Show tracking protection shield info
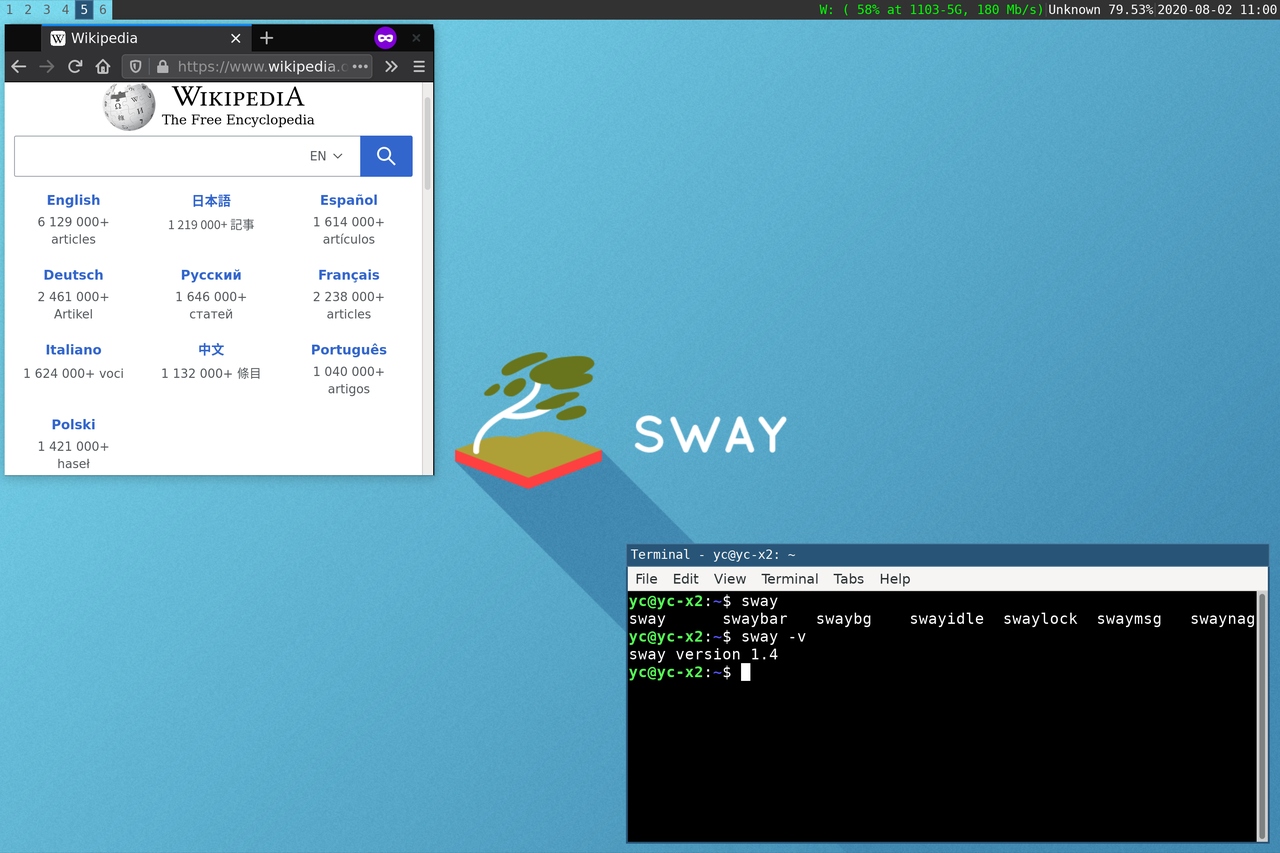Screen dimensions: 1280x853 136,67
